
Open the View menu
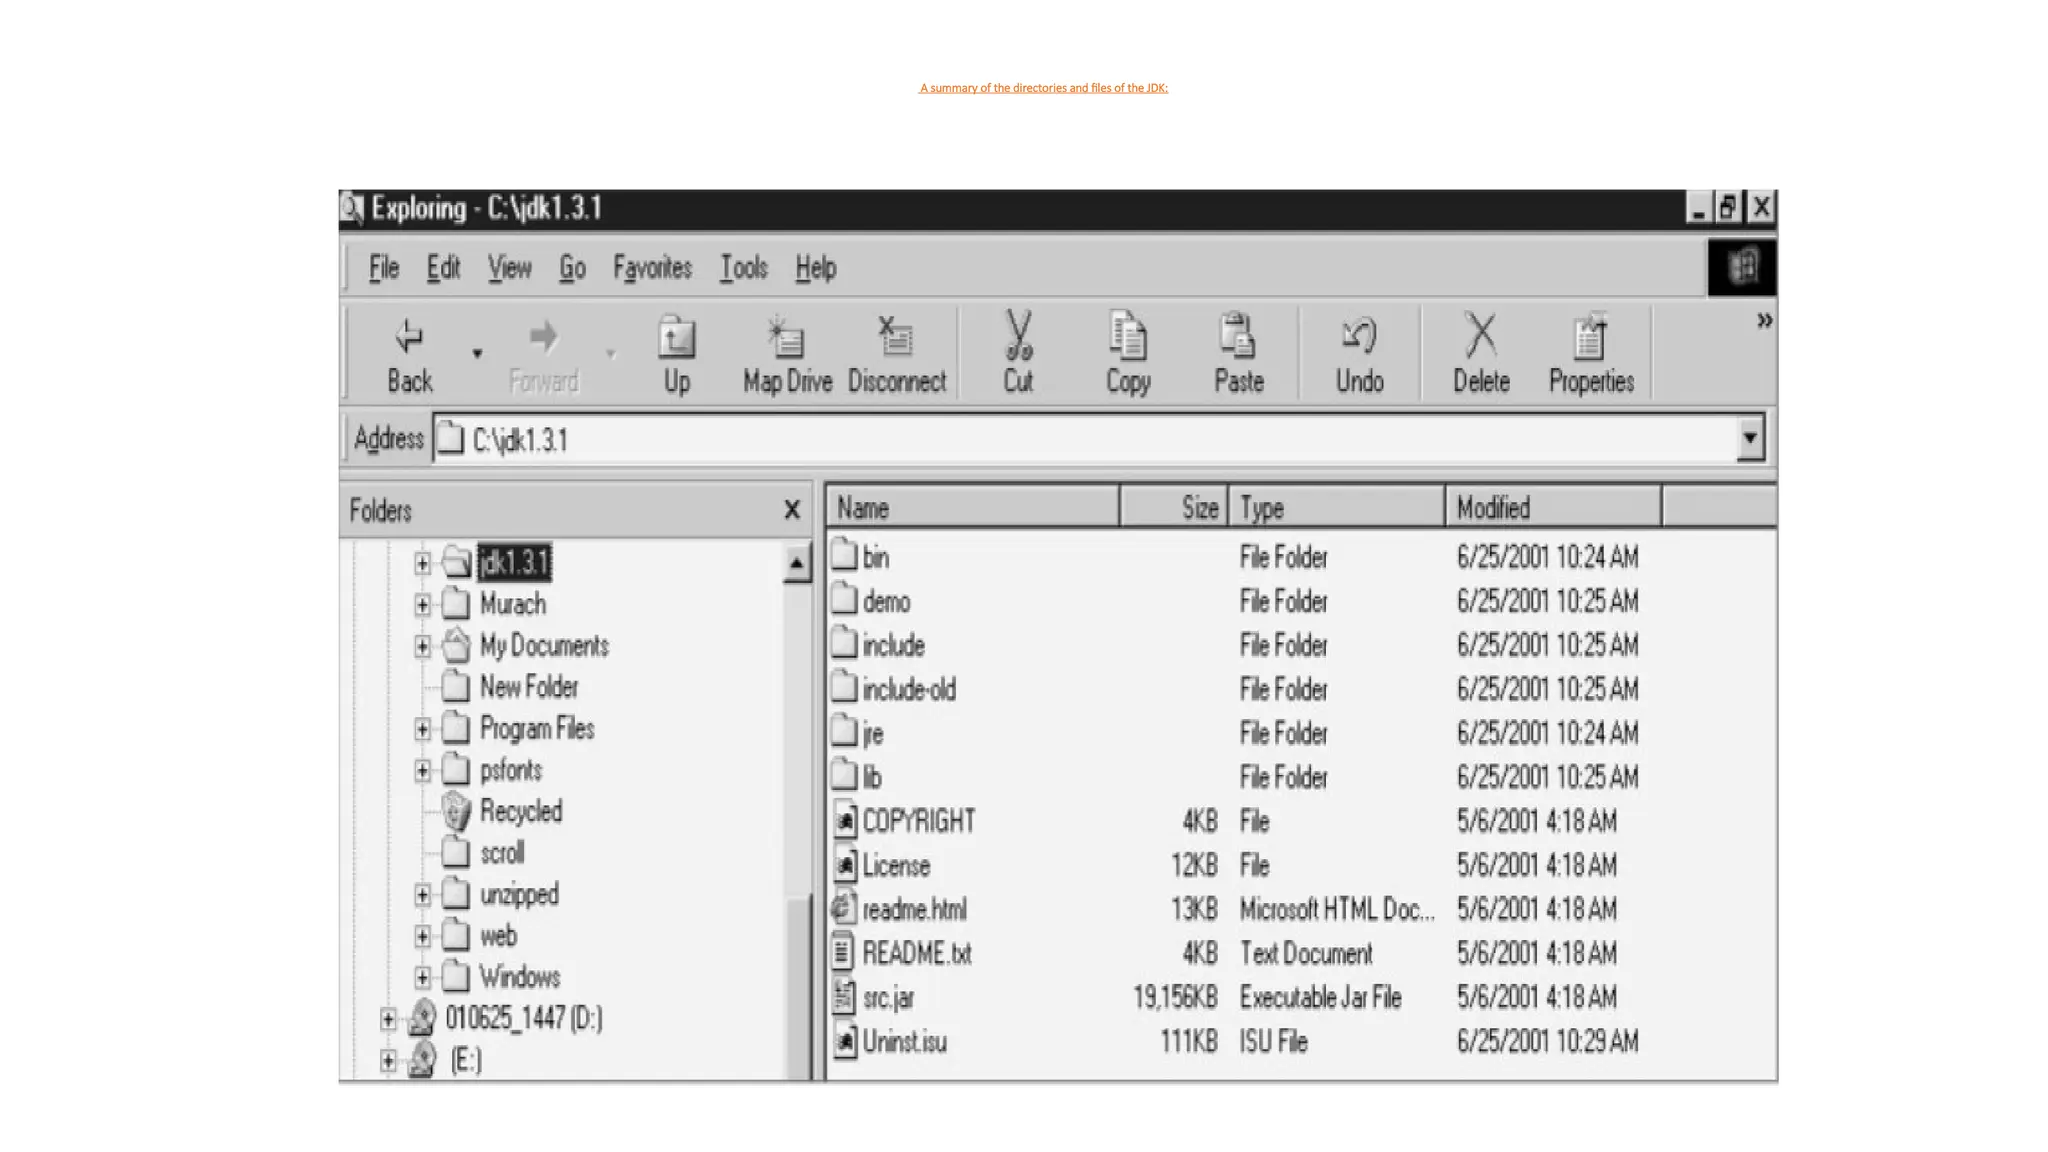pyautogui.click(x=509, y=268)
